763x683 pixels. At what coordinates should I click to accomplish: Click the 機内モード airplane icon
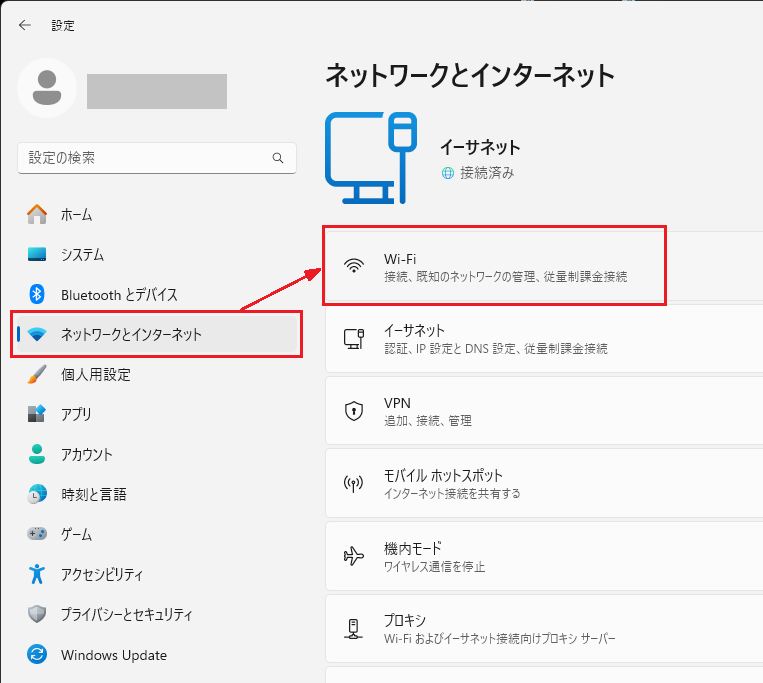point(354,556)
